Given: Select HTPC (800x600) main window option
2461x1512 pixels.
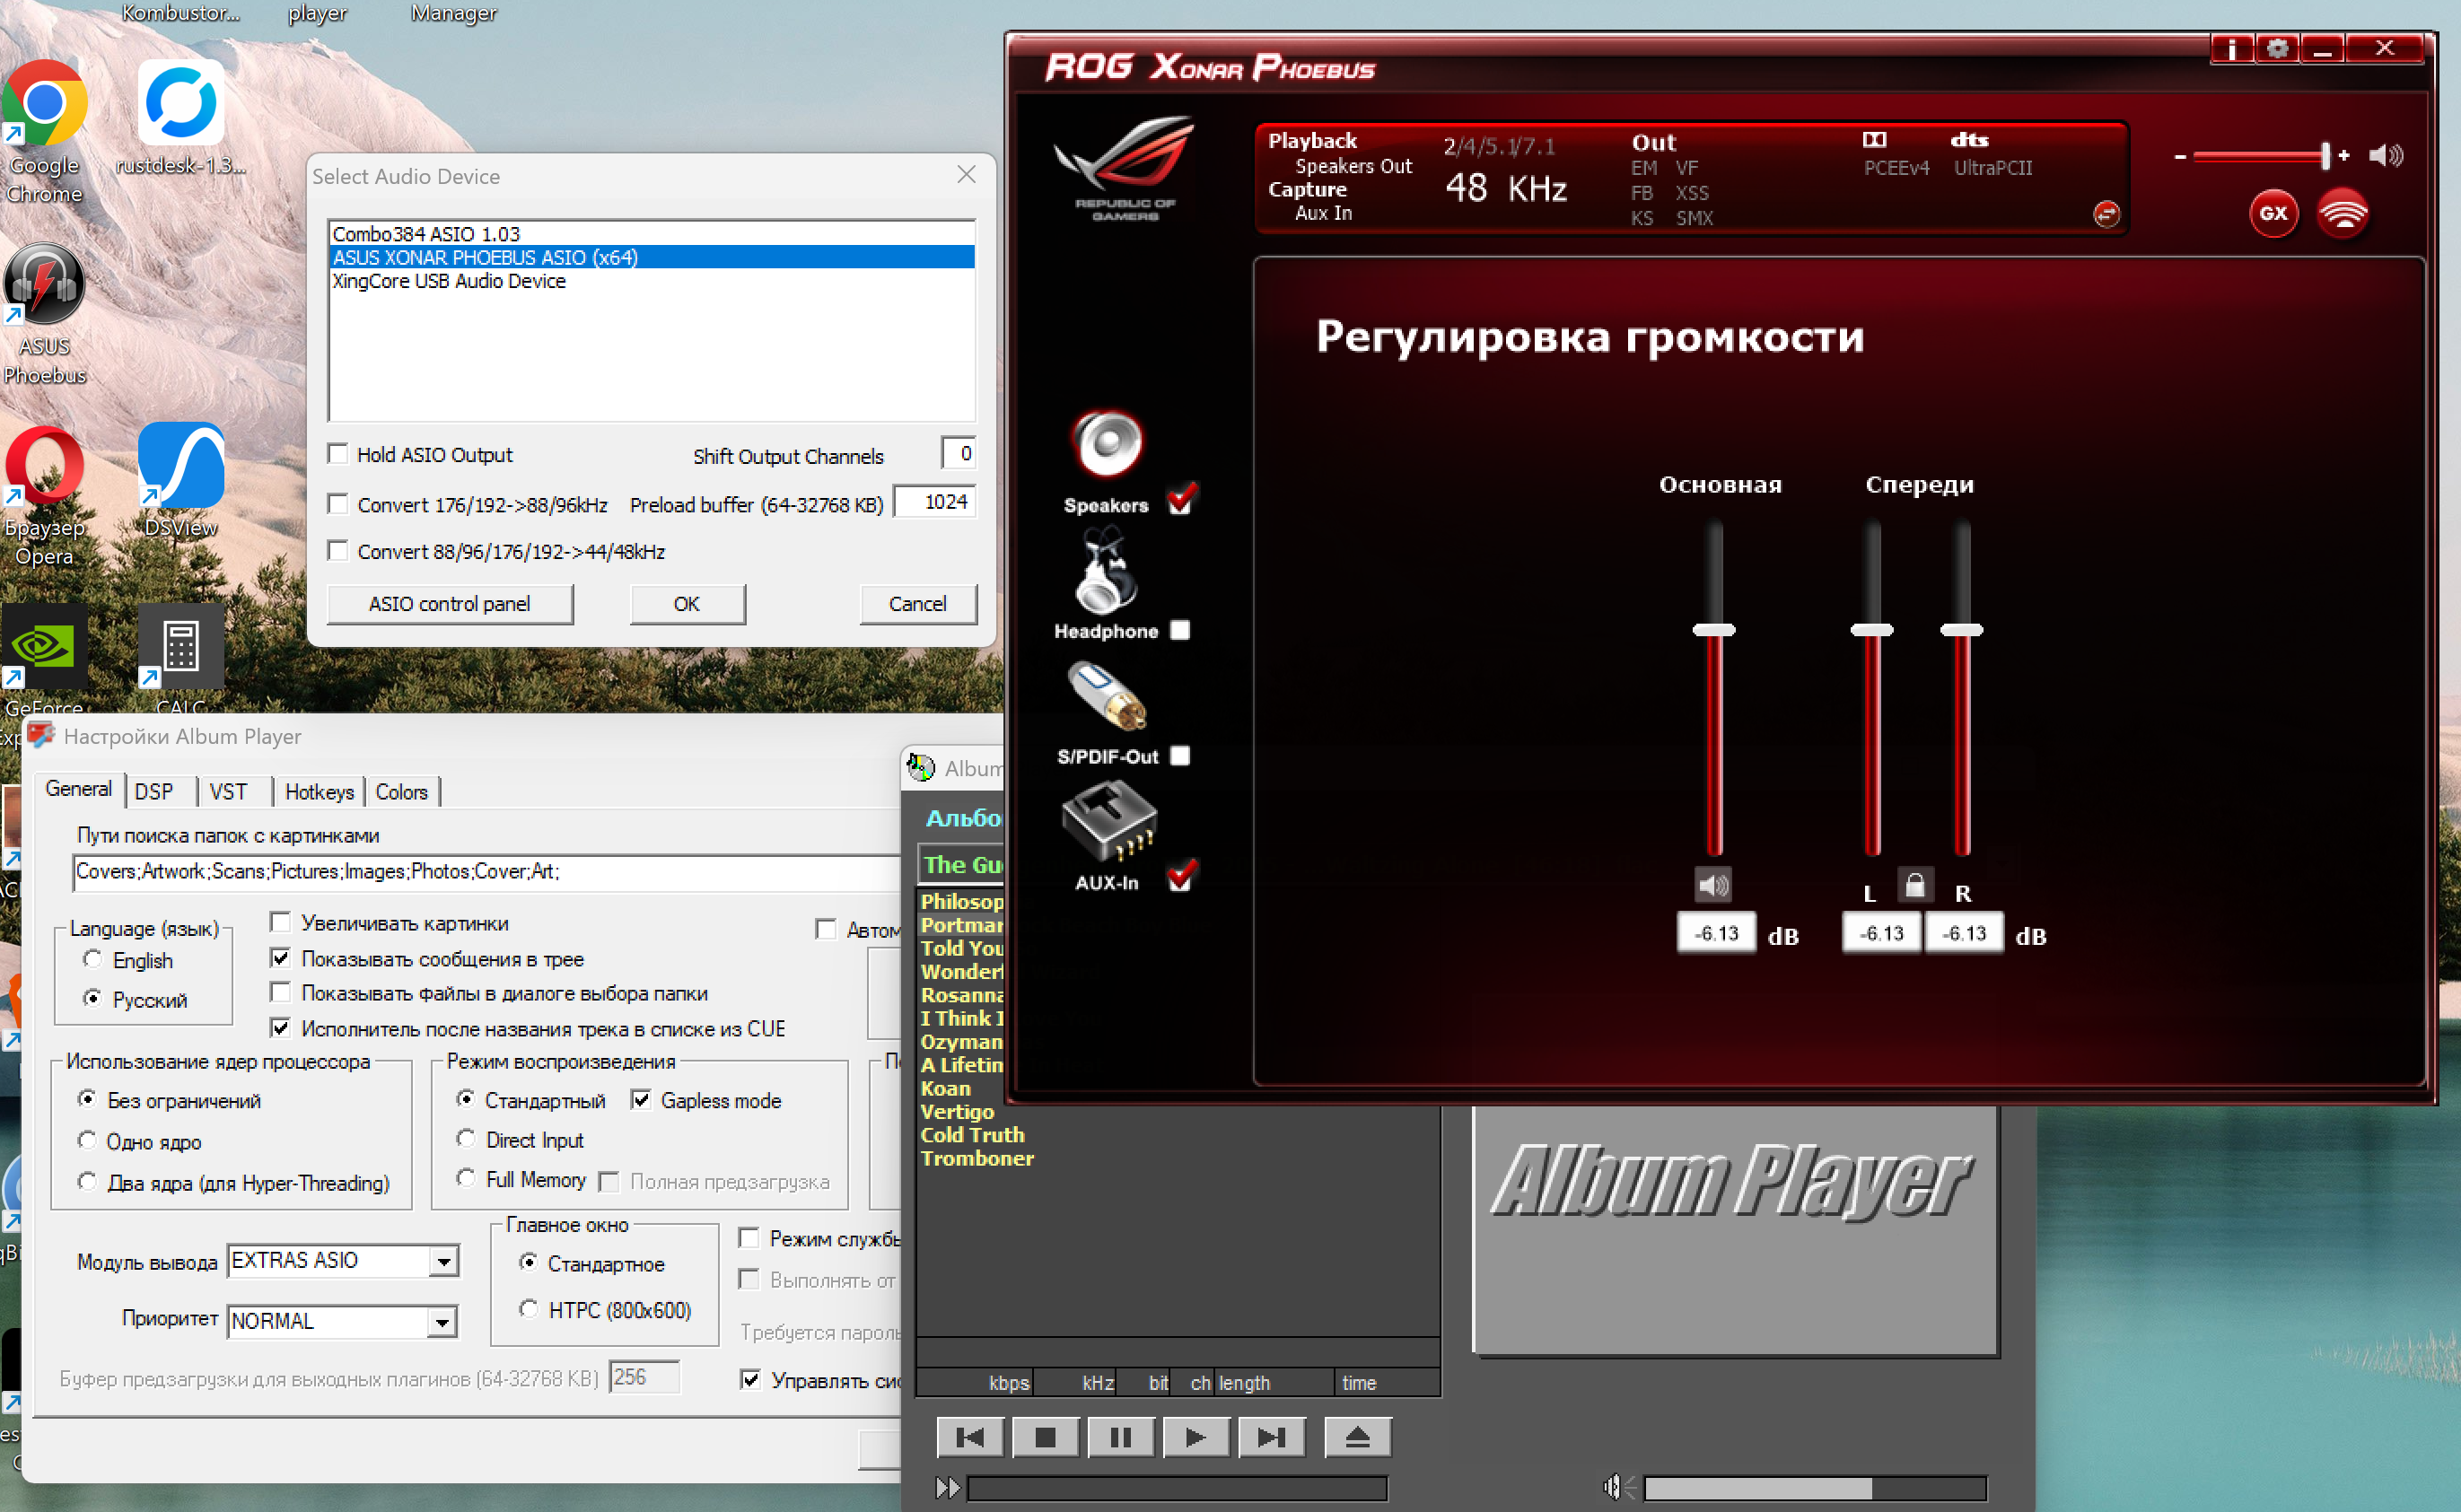Looking at the screenshot, I should point(529,1309).
